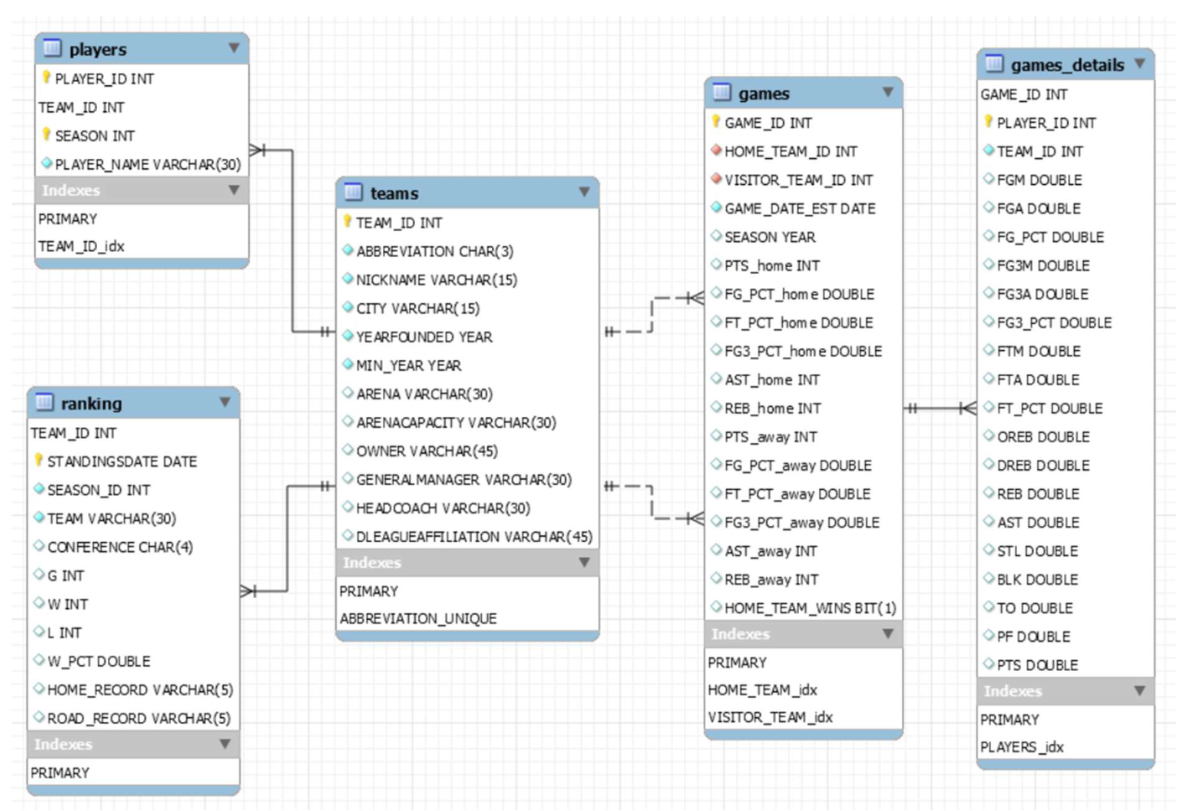
Task: Collapse the players table with header arrow
Action: tap(233, 48)
